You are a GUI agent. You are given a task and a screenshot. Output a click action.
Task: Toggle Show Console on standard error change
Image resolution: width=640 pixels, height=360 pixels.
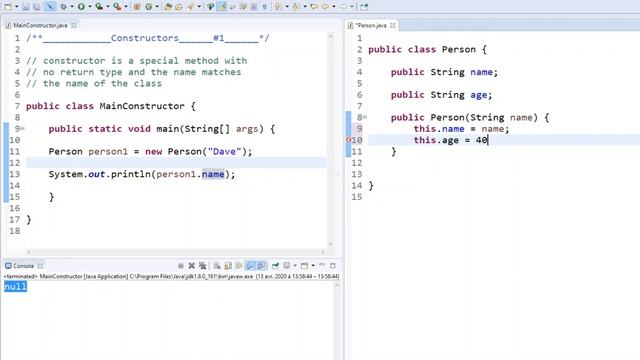click(261, 266)
